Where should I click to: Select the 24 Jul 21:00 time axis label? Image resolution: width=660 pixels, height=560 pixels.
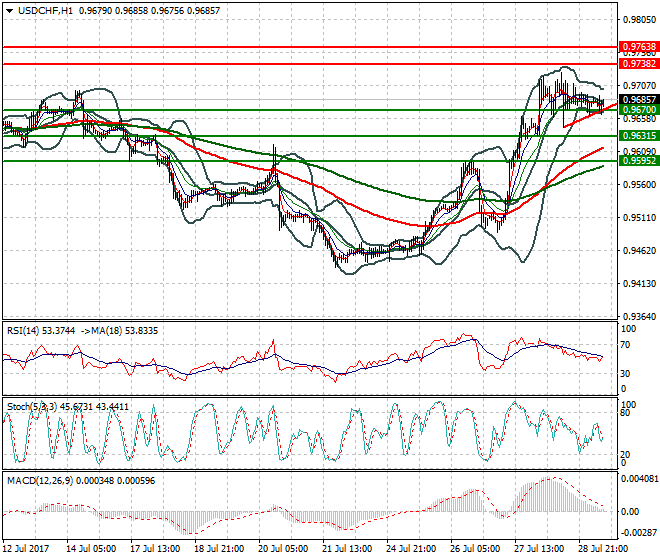(411, 549)
